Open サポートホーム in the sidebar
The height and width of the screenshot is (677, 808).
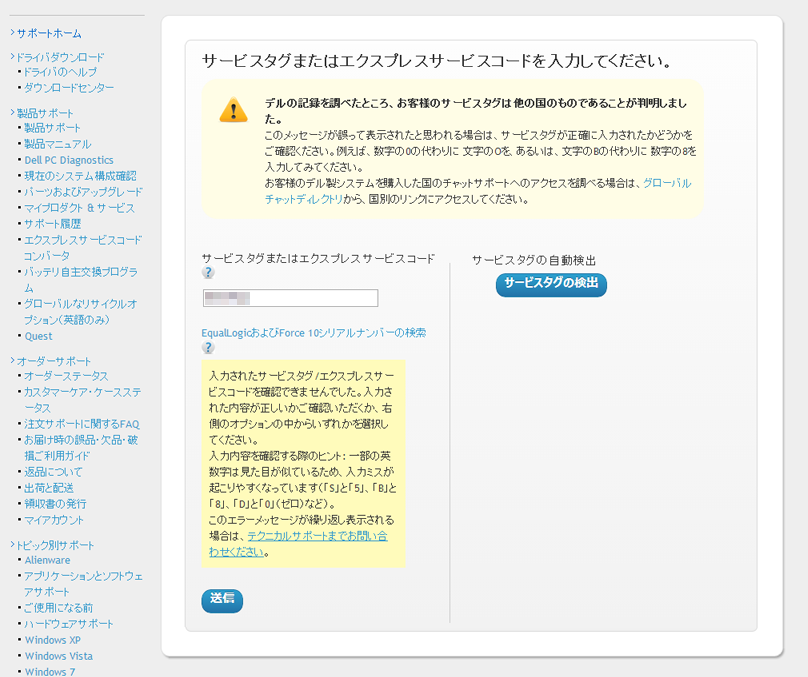[x=49, y=33]
